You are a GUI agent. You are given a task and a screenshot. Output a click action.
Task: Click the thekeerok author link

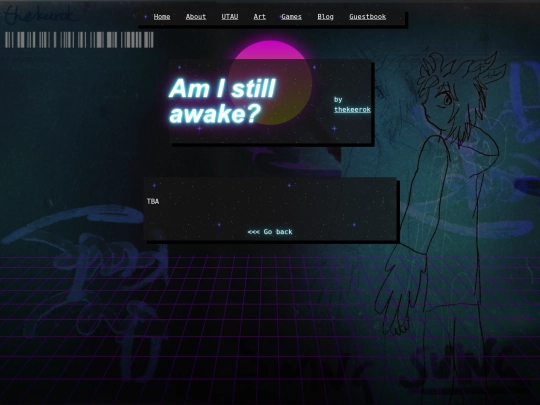(x=352, y=110)
